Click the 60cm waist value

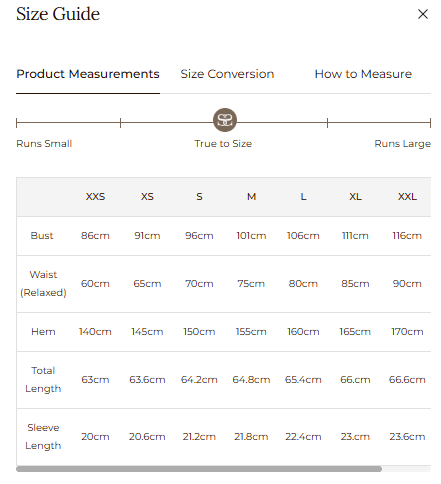pos(95,284)
